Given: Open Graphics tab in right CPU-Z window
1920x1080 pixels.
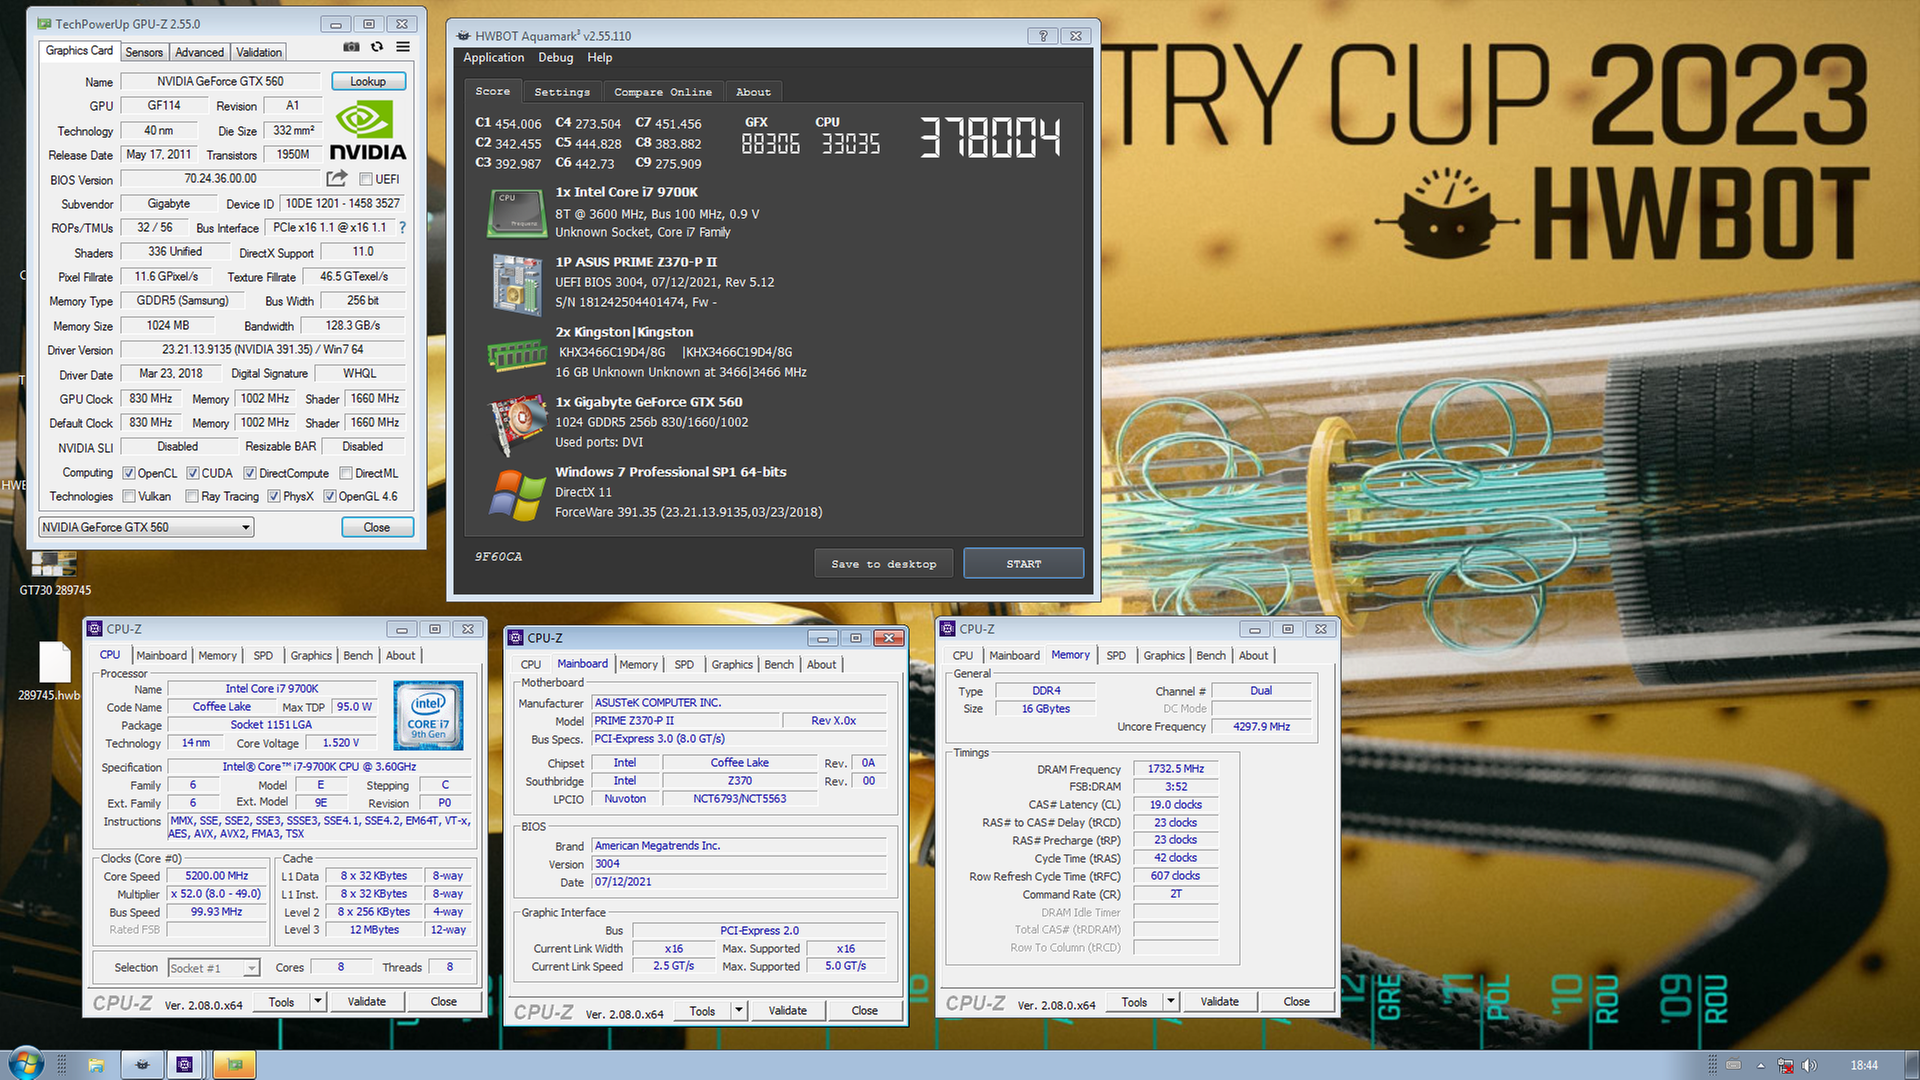Looking at the screenshot, I should tap(1164, 656).
